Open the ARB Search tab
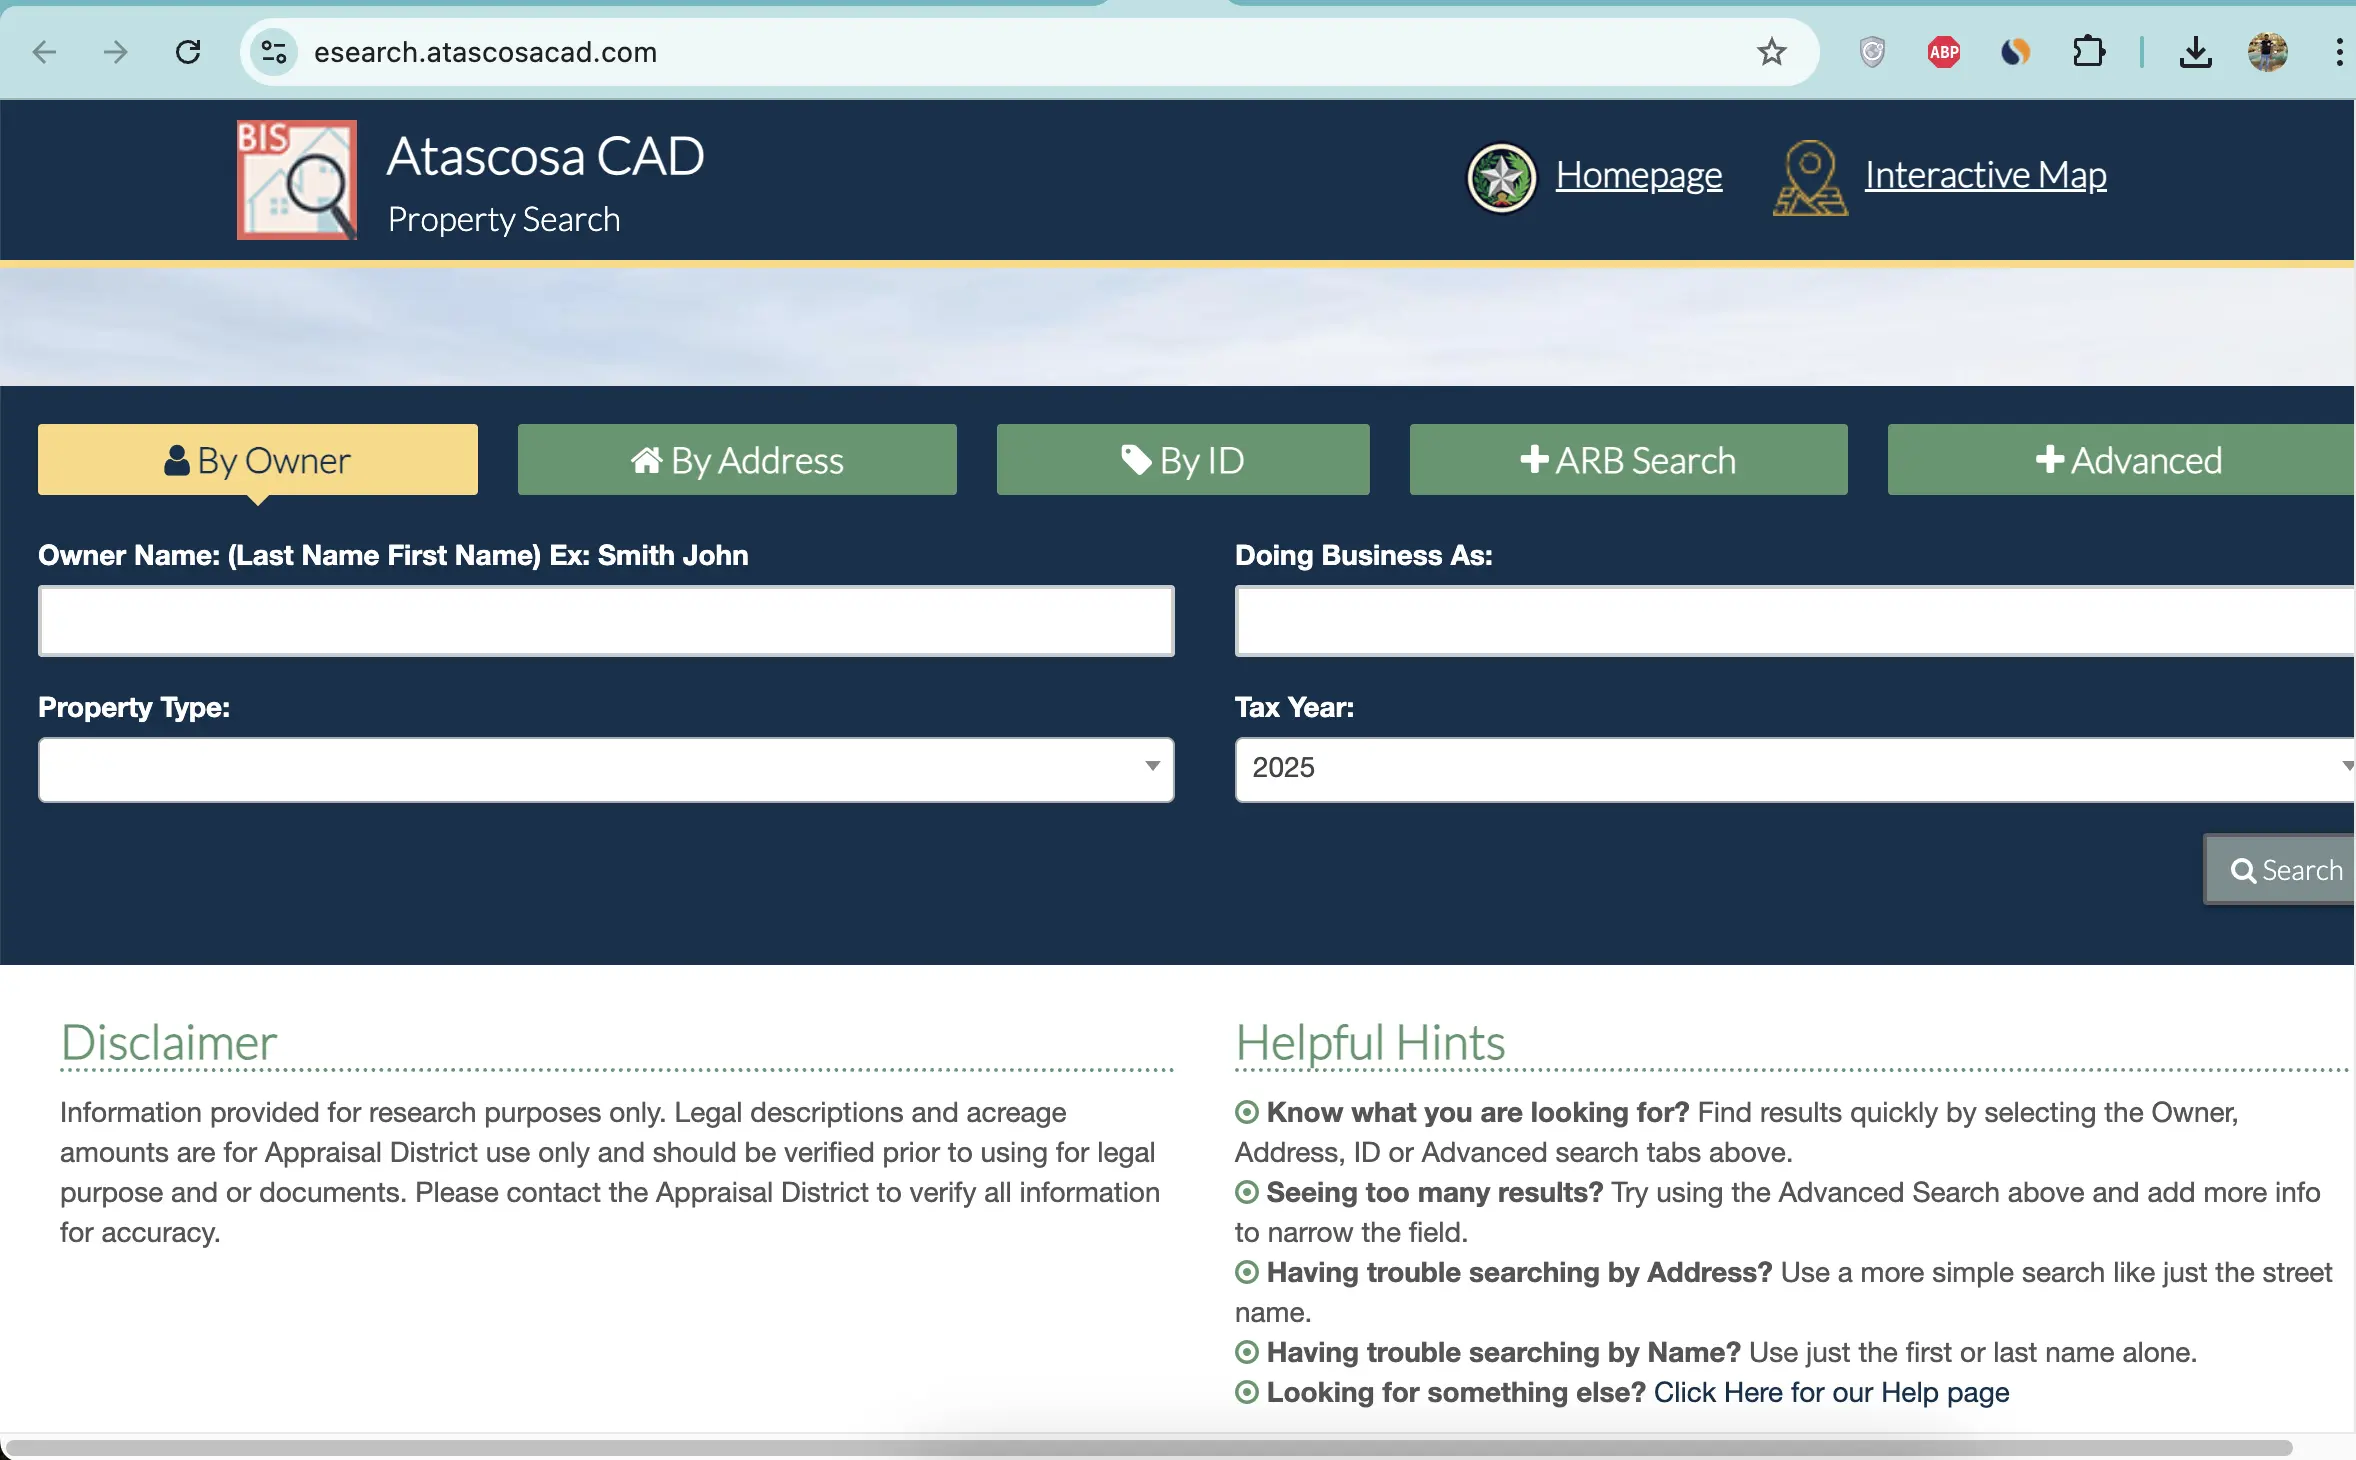2356x1460 pixels. (x=1628, y=460)
